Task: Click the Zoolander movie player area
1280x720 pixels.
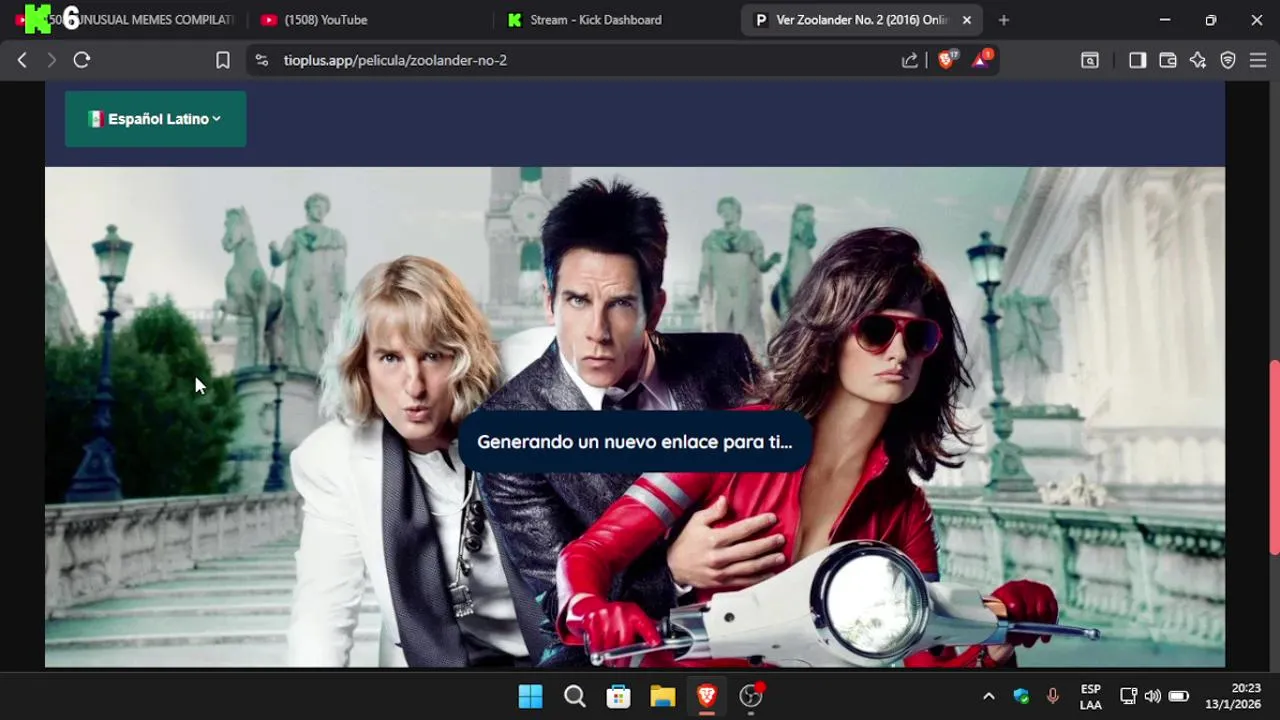Action: point(635,417)
